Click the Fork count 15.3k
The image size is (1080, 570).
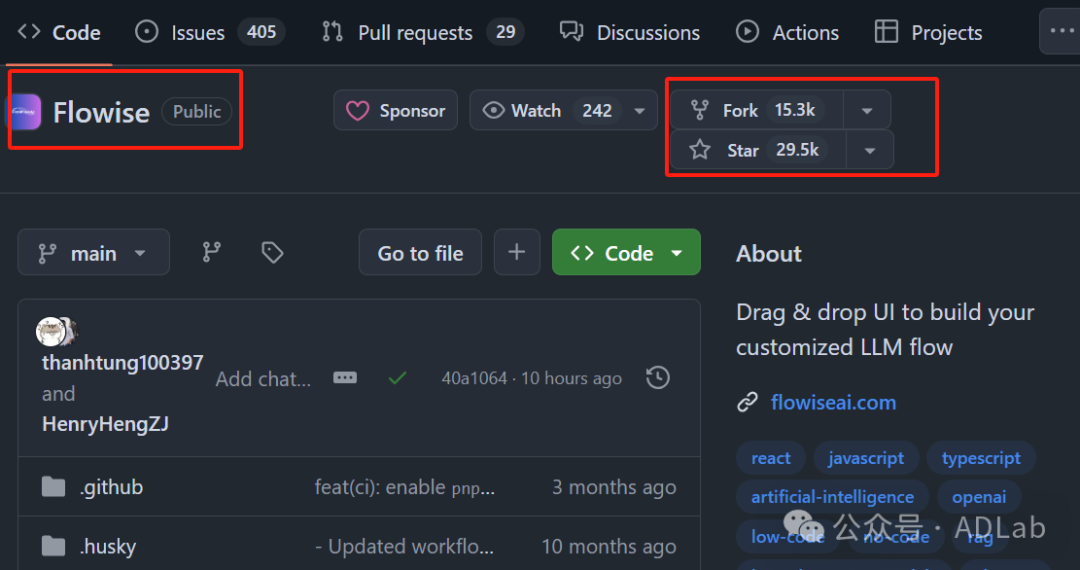pos(795,110)
